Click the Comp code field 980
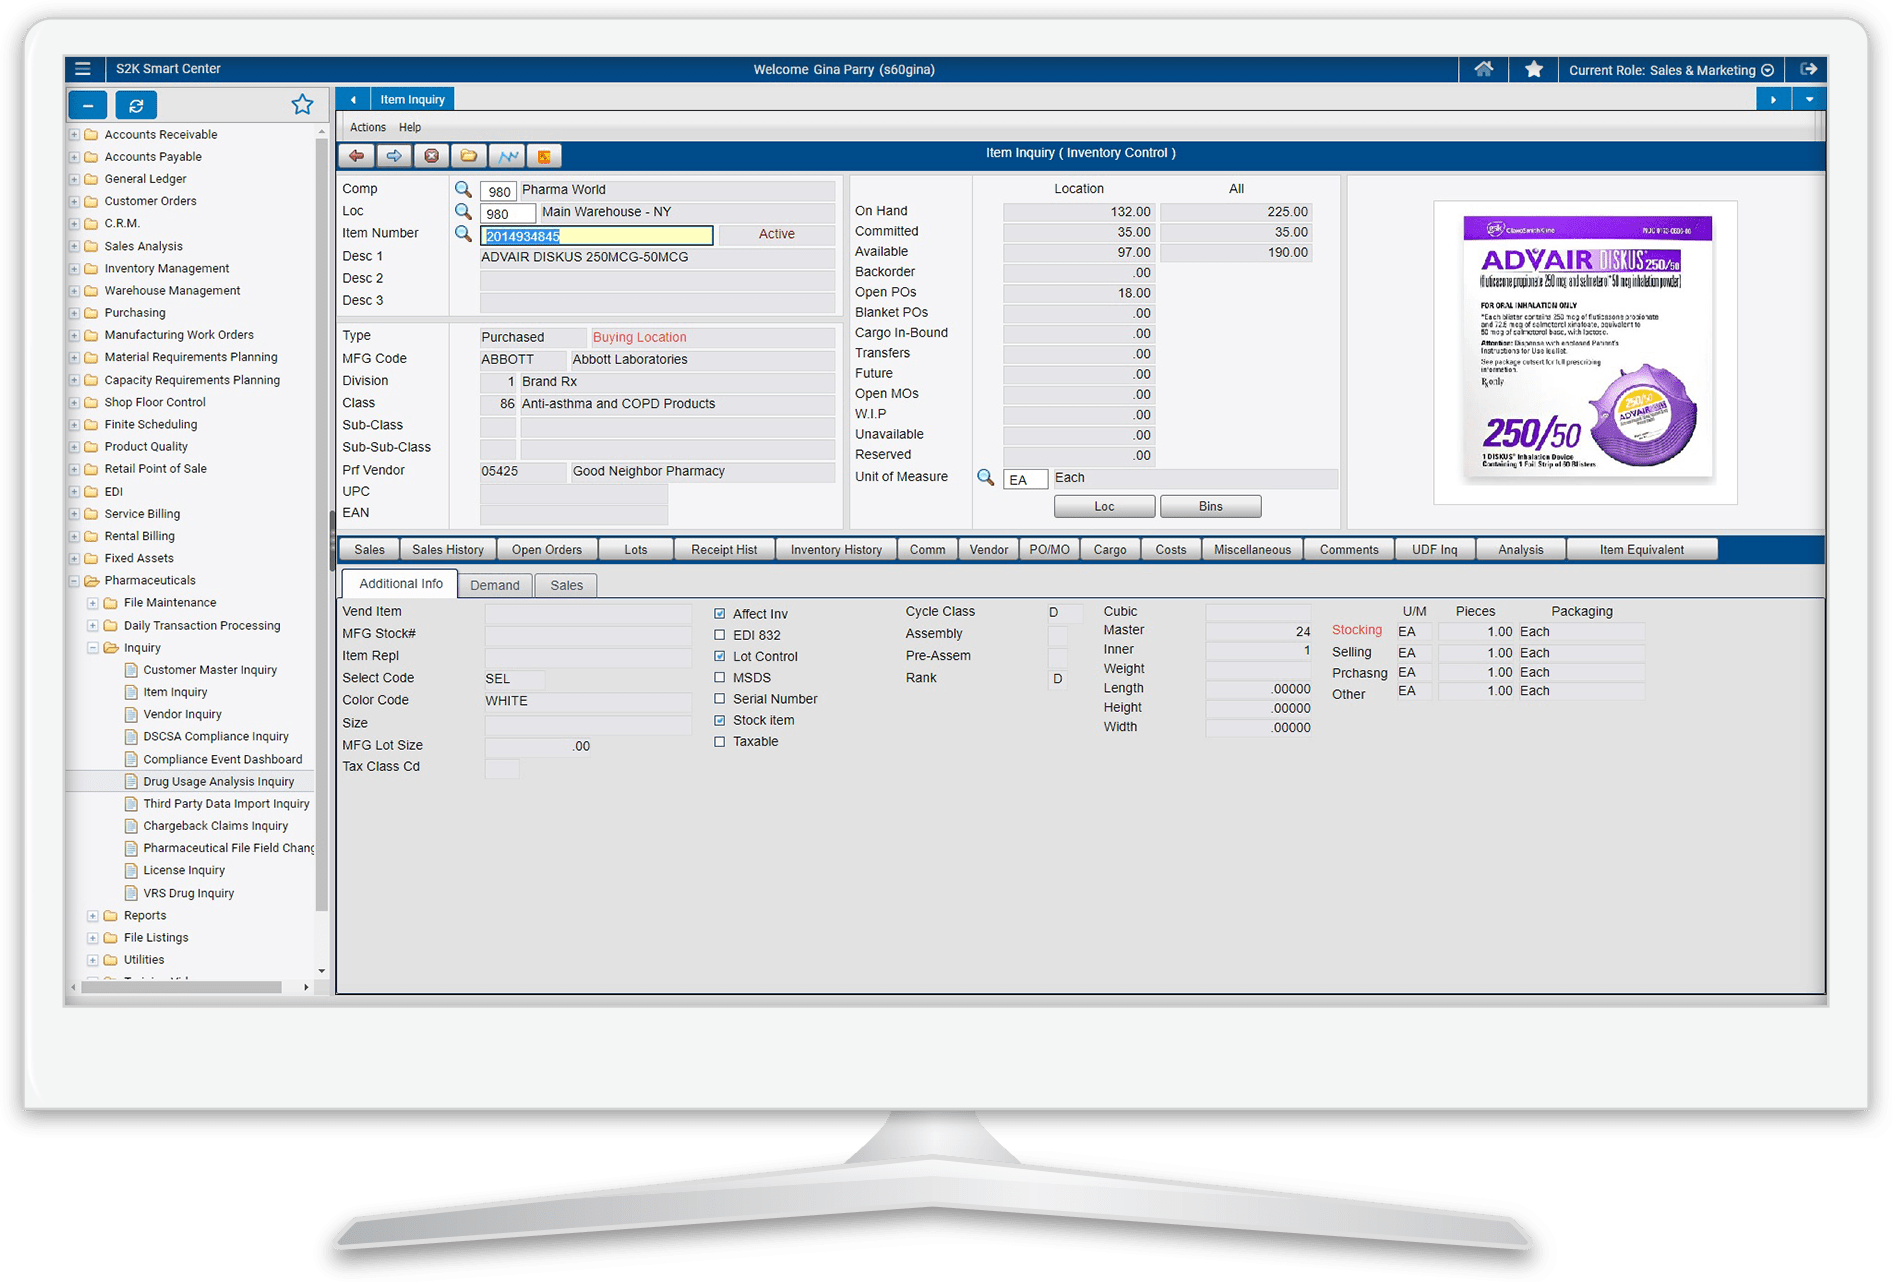This screenshot has width=1892, height=1282. 498,191
